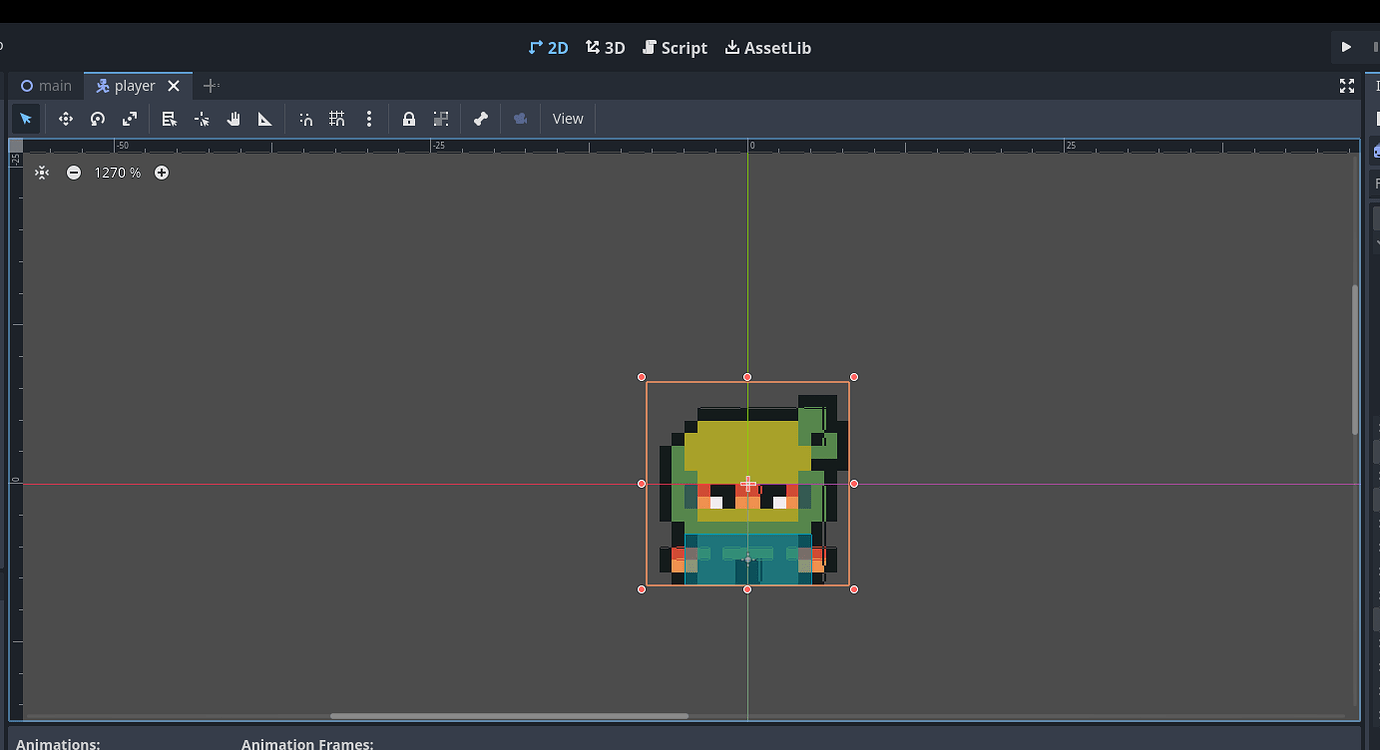Open the AssetLib workspace
This screenshot has width=1380, height=750.
coord(768,48)
